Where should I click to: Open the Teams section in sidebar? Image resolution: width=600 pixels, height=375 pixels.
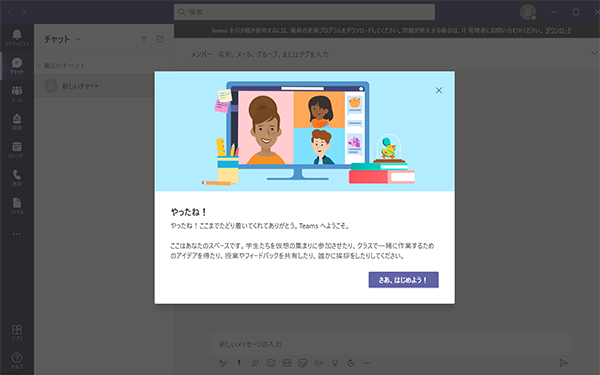pyautogui.click(x=17, y=94)
